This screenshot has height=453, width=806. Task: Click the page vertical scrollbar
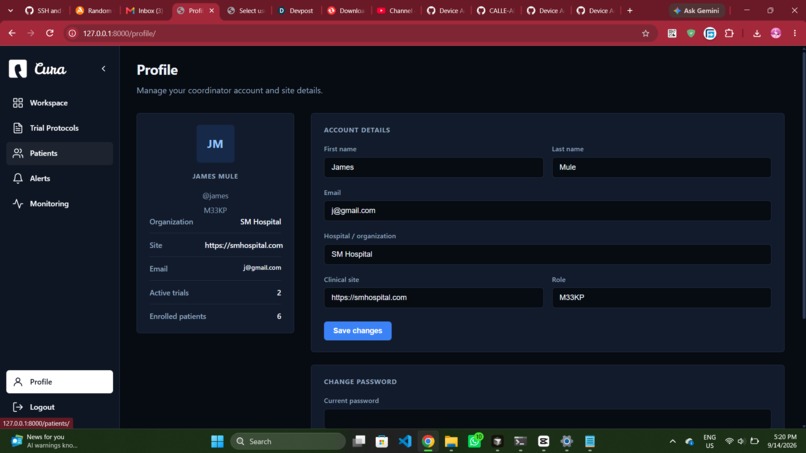803,185
